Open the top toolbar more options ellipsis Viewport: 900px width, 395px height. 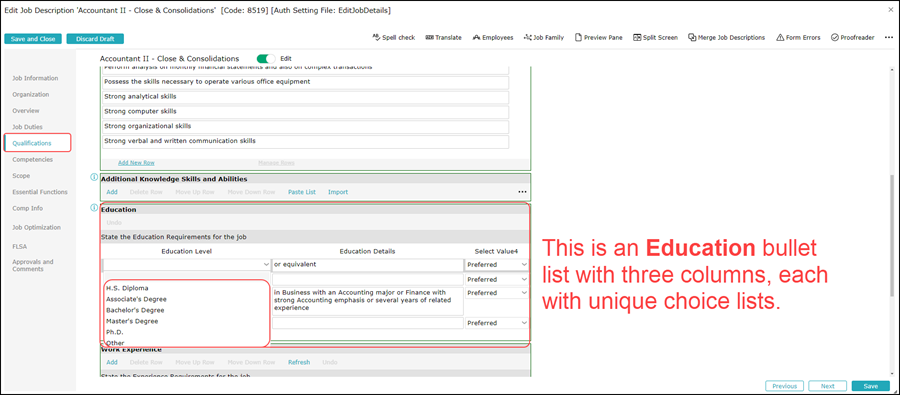click(889, 37)
